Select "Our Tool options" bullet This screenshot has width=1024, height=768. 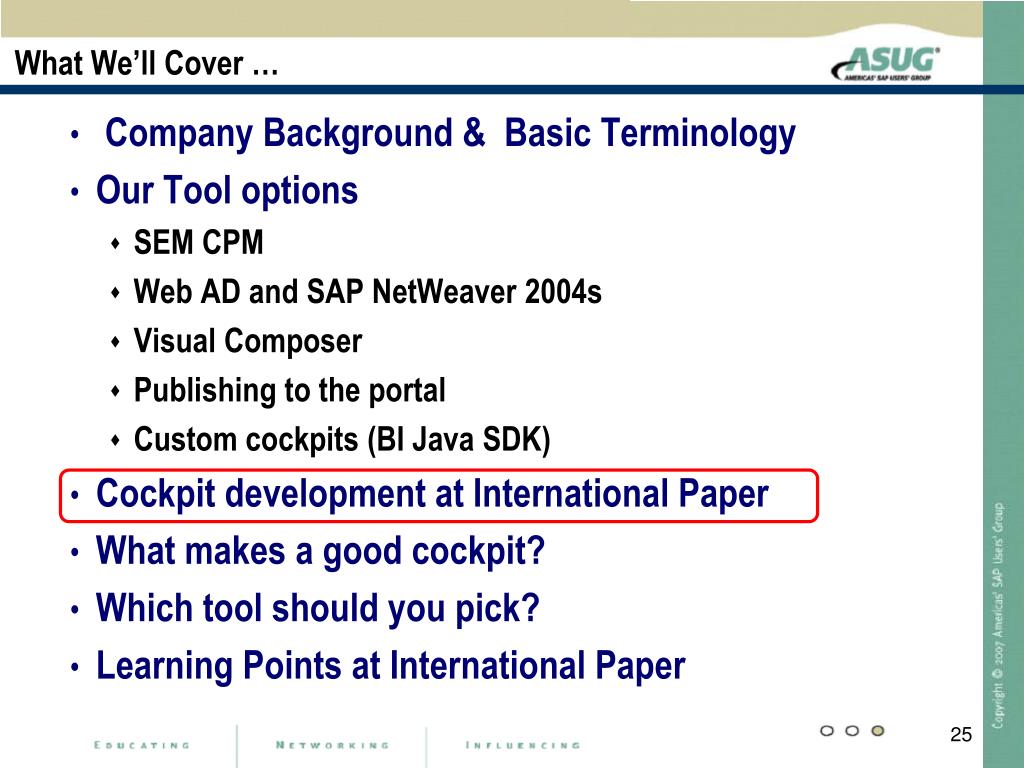click(x=227, y=191)
